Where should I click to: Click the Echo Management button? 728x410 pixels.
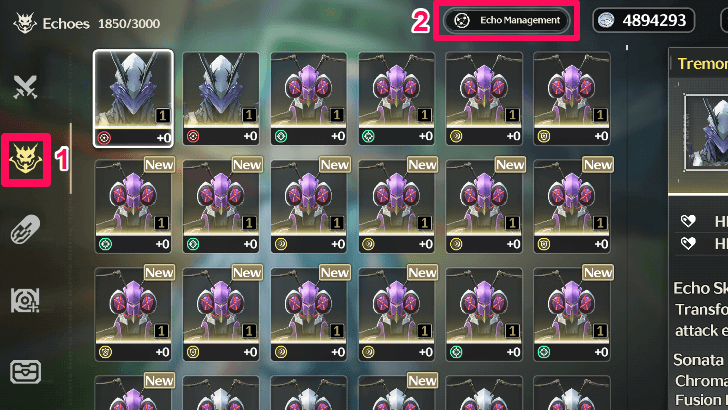[506, 20]
